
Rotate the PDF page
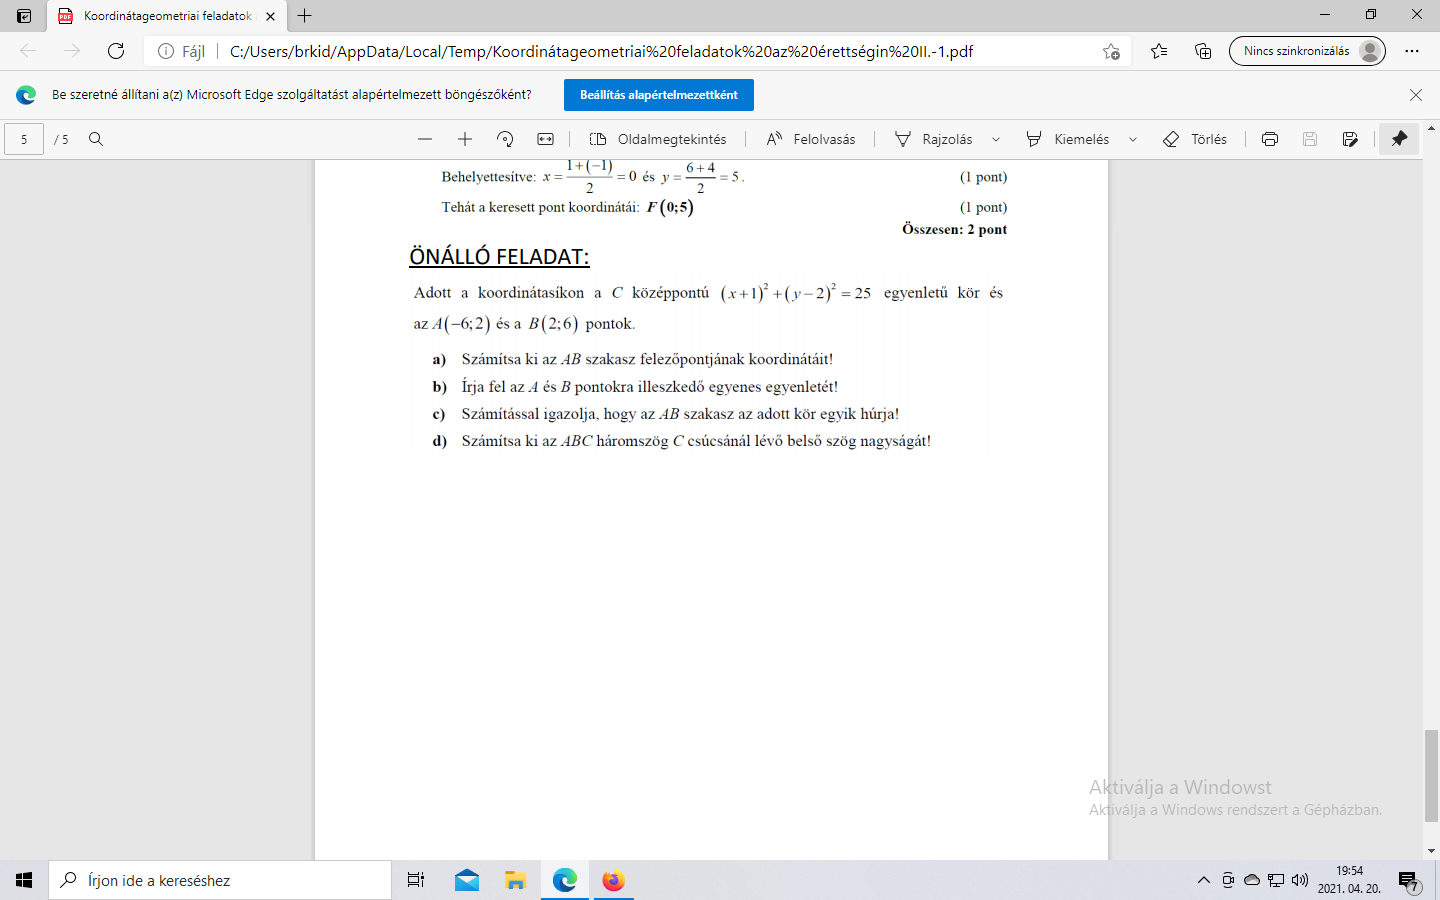tap(505, 139)
